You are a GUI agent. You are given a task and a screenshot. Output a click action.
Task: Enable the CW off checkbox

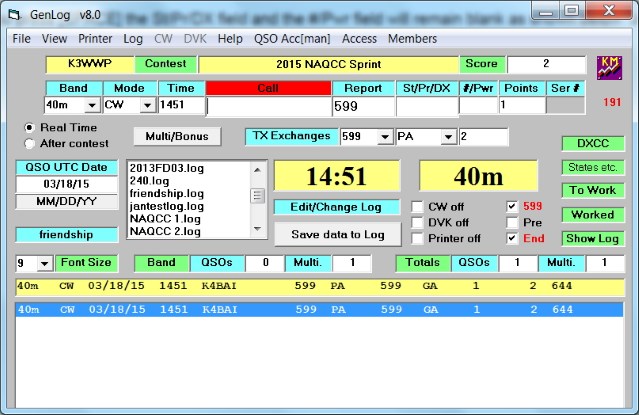tap(419, 207)
